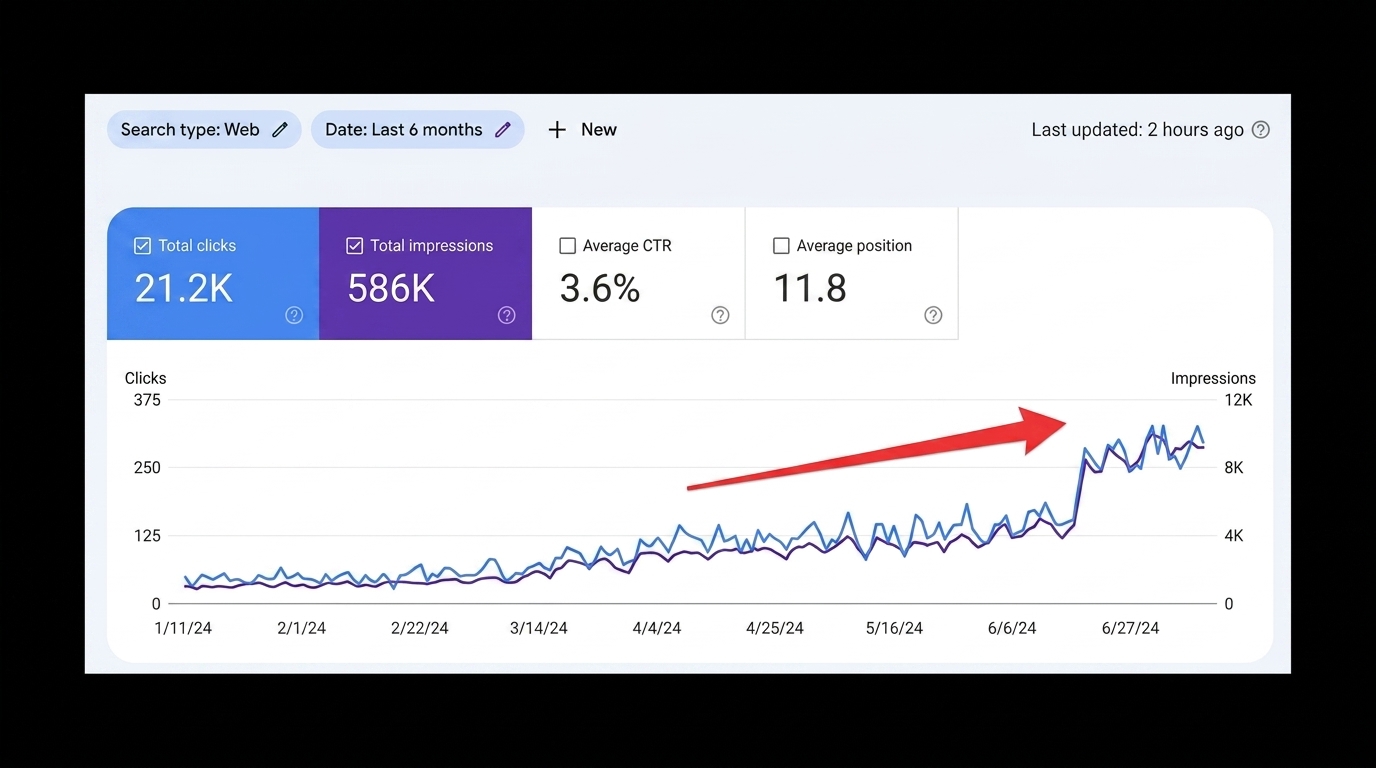The height and width of the screenshot is (768, 1376).
Task: Open help icon next to Last updated
Action: pyautogui.click(x=1261, y=130)
